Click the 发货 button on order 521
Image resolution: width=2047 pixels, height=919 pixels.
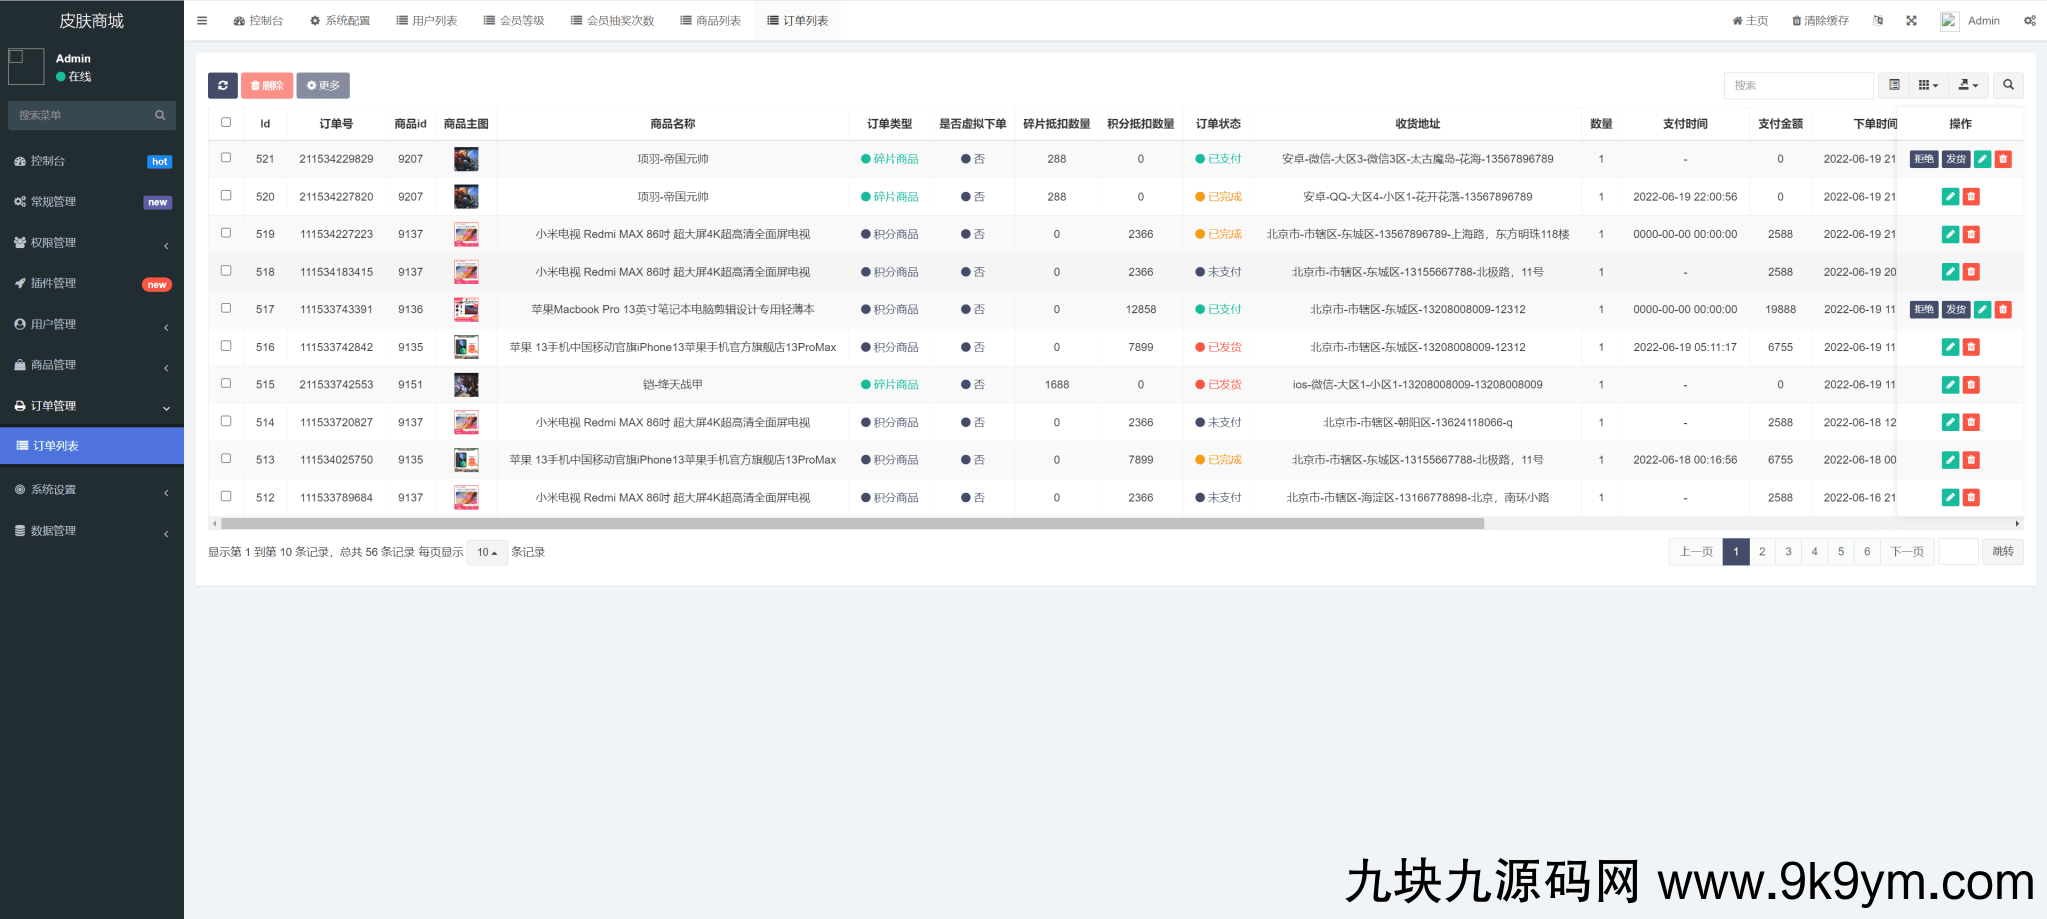[x=1957, y=158]
